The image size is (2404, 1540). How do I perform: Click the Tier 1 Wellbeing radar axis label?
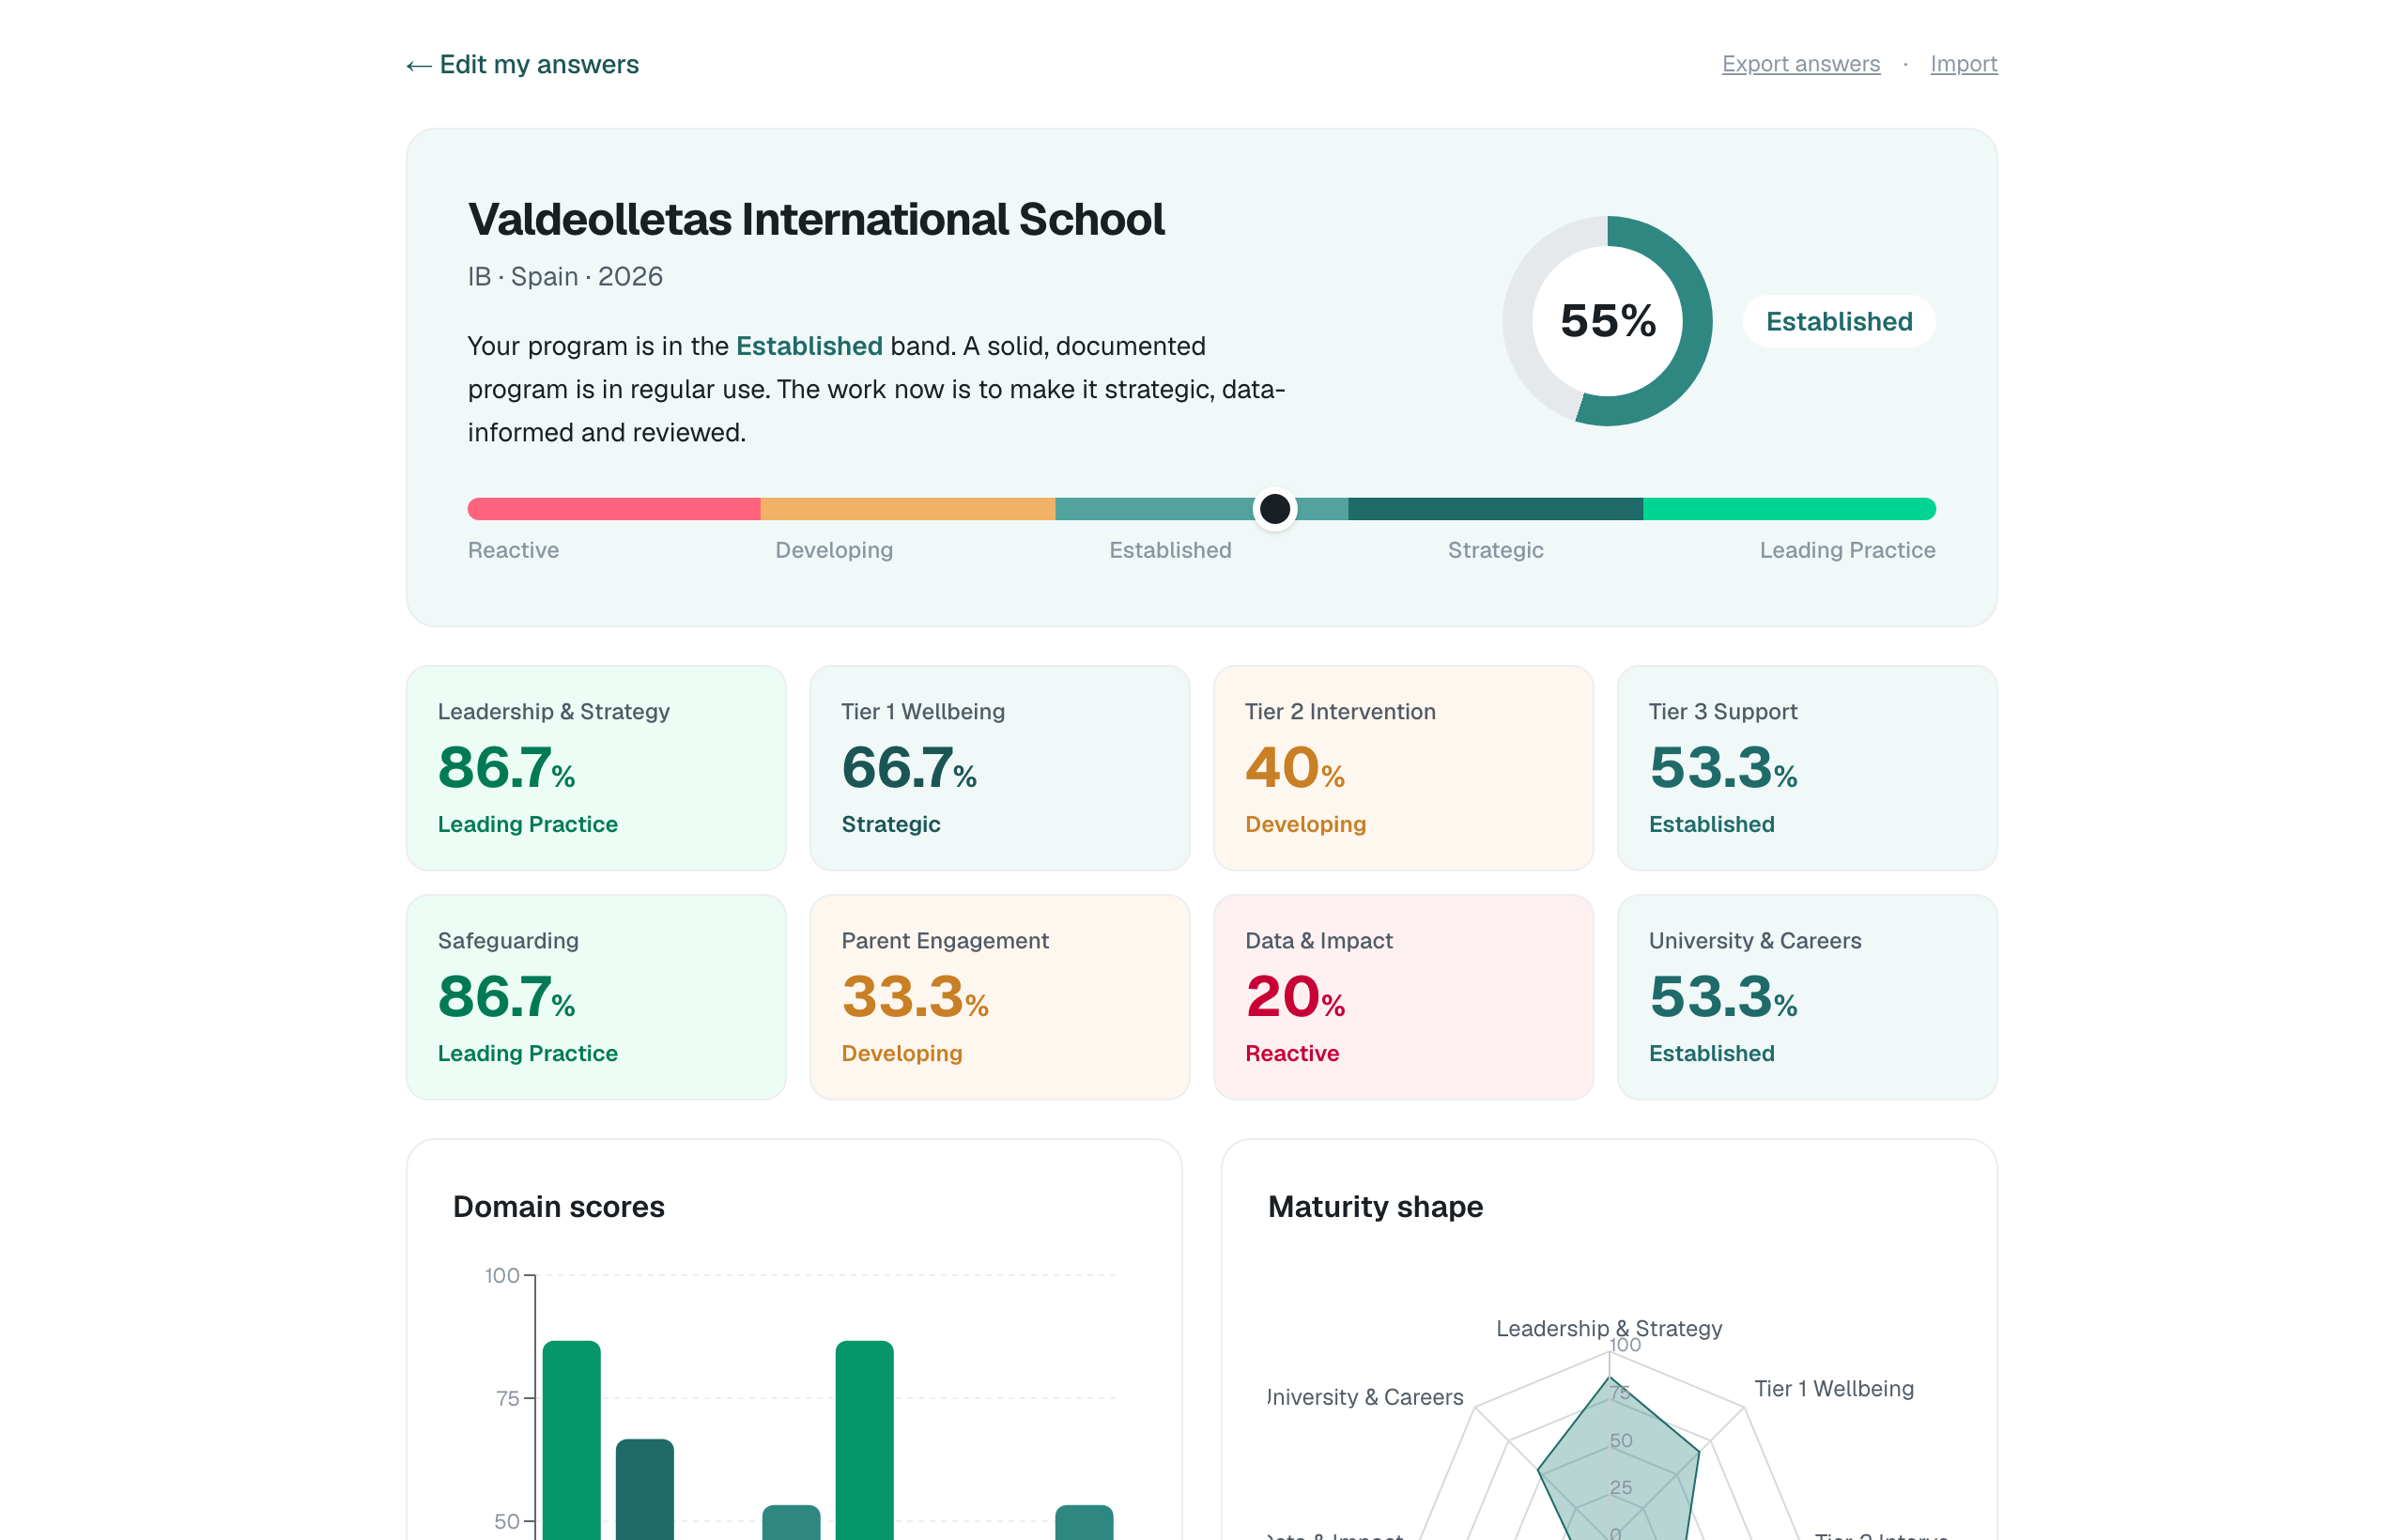[x=1834, y=1388]
